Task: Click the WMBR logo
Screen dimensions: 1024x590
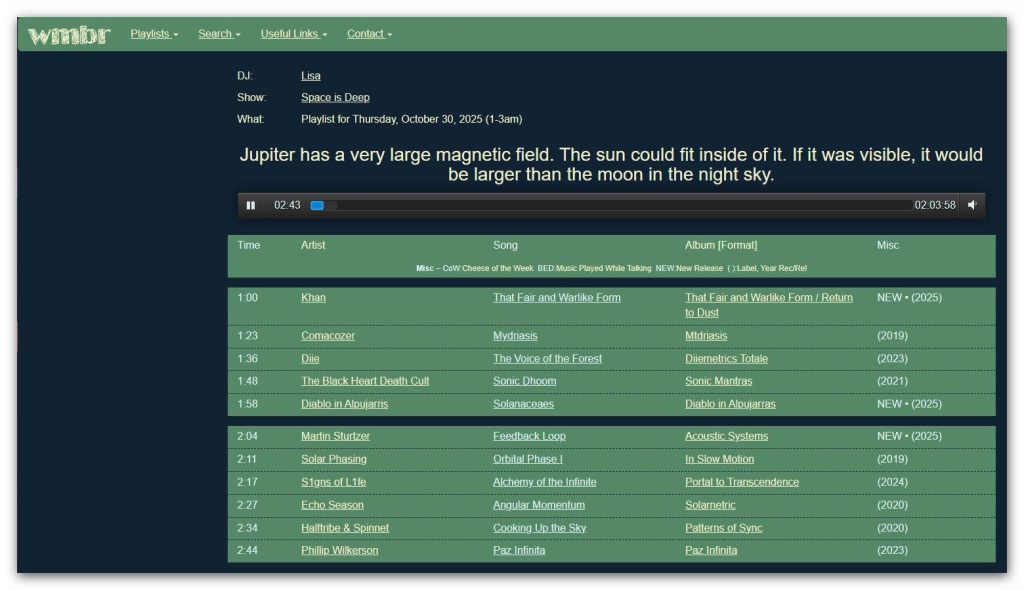Action: pos(68,35)
